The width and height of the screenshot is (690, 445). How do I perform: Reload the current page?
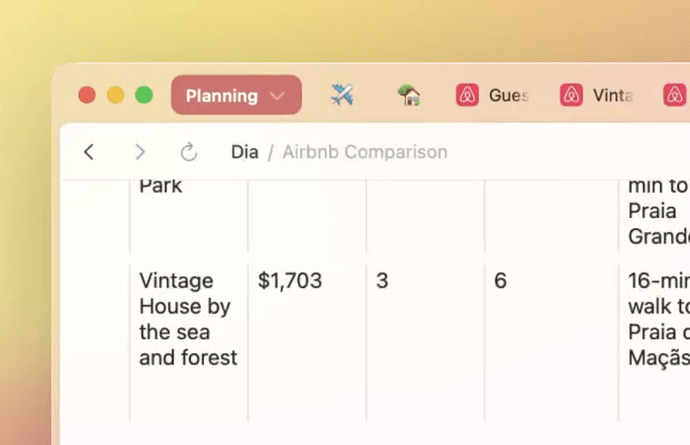188,152
